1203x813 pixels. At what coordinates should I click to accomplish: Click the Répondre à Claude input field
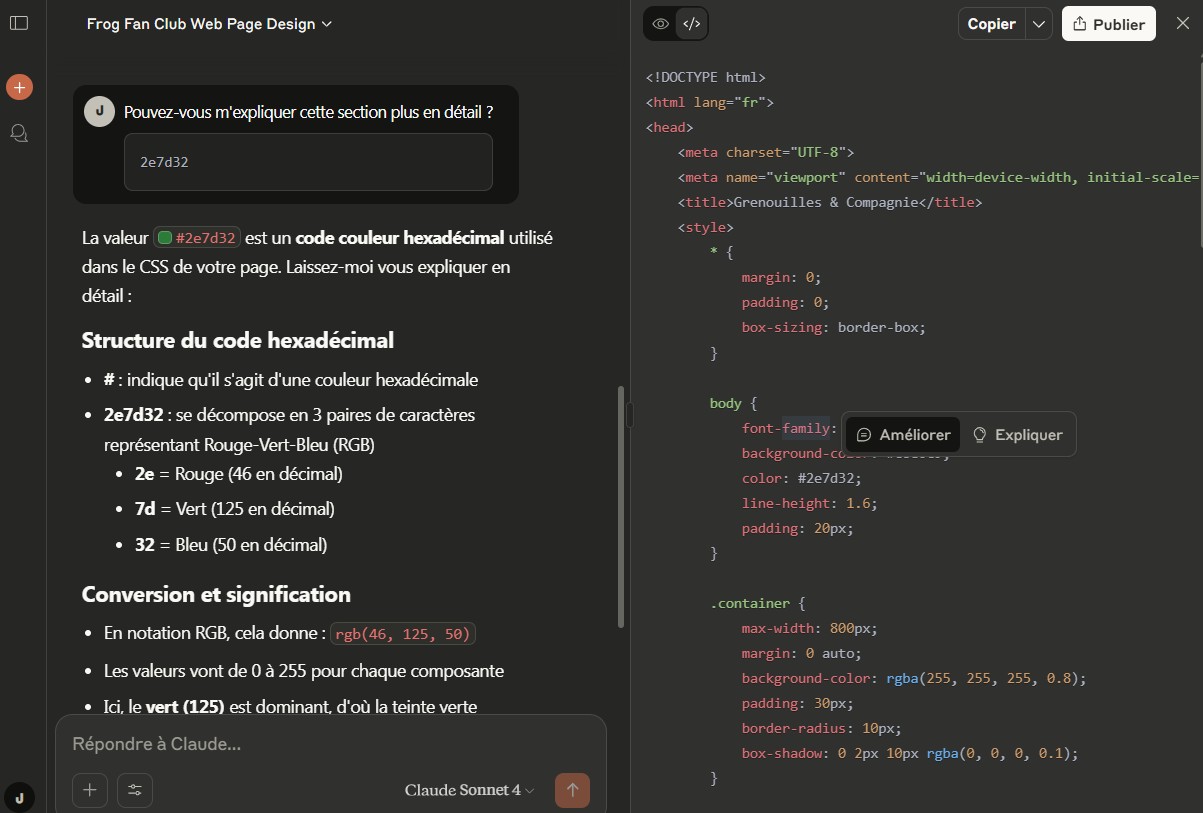coord(330,745)
